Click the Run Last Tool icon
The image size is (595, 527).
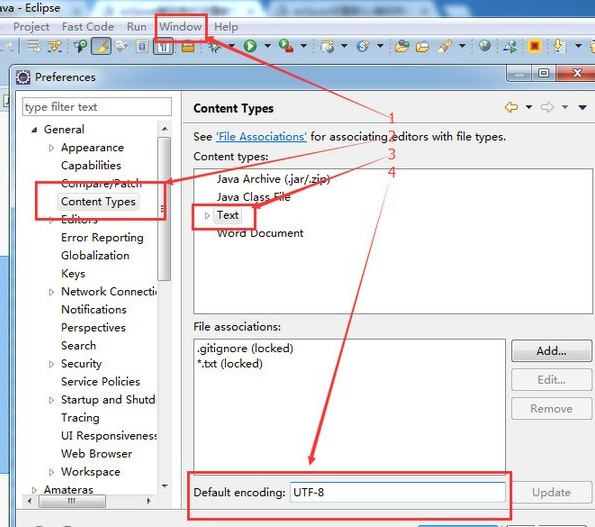[x=286, y=46]
